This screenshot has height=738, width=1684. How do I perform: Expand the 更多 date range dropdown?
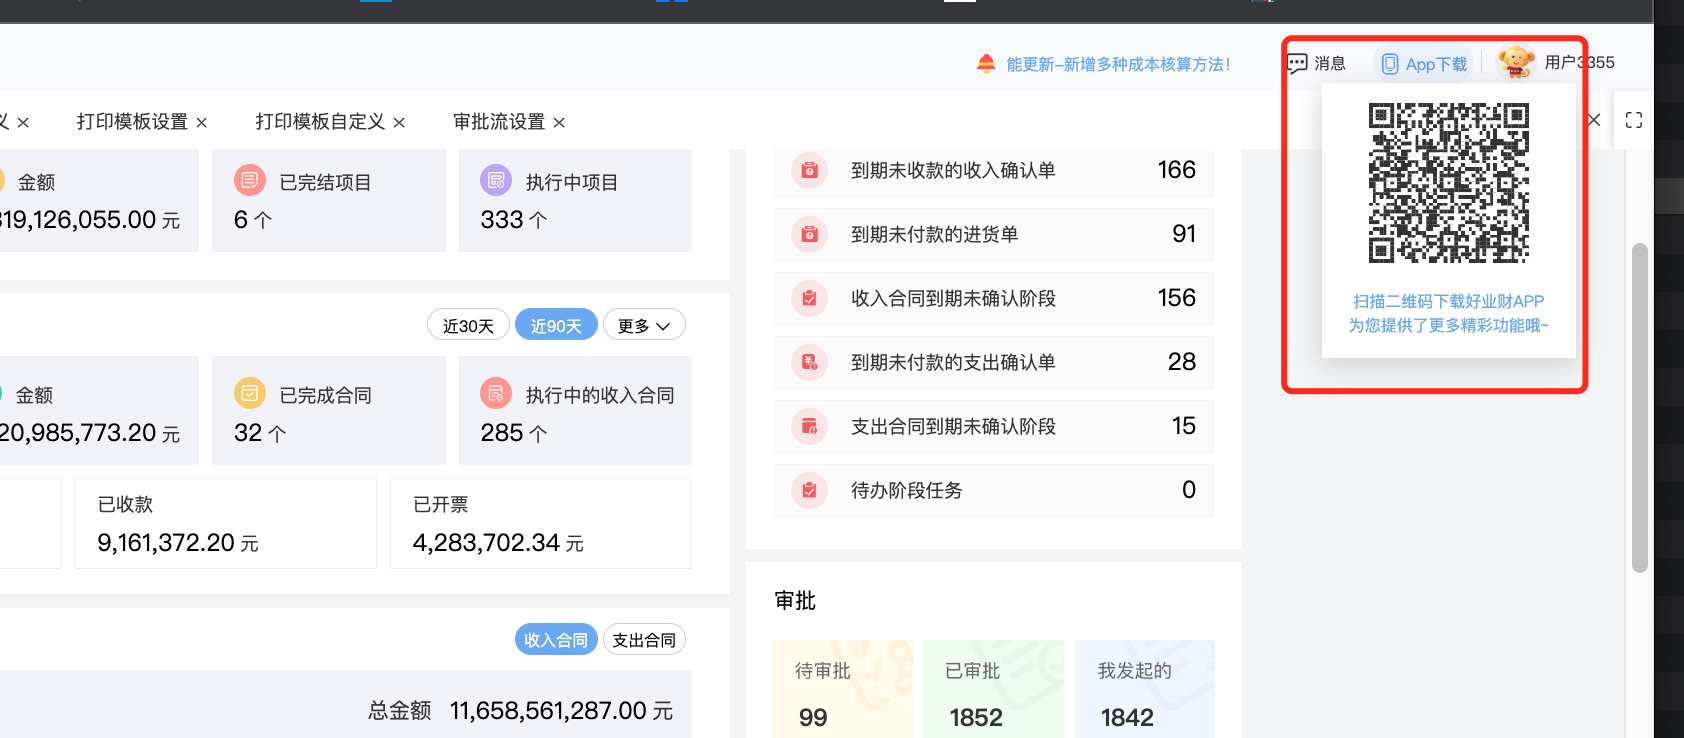644,325
